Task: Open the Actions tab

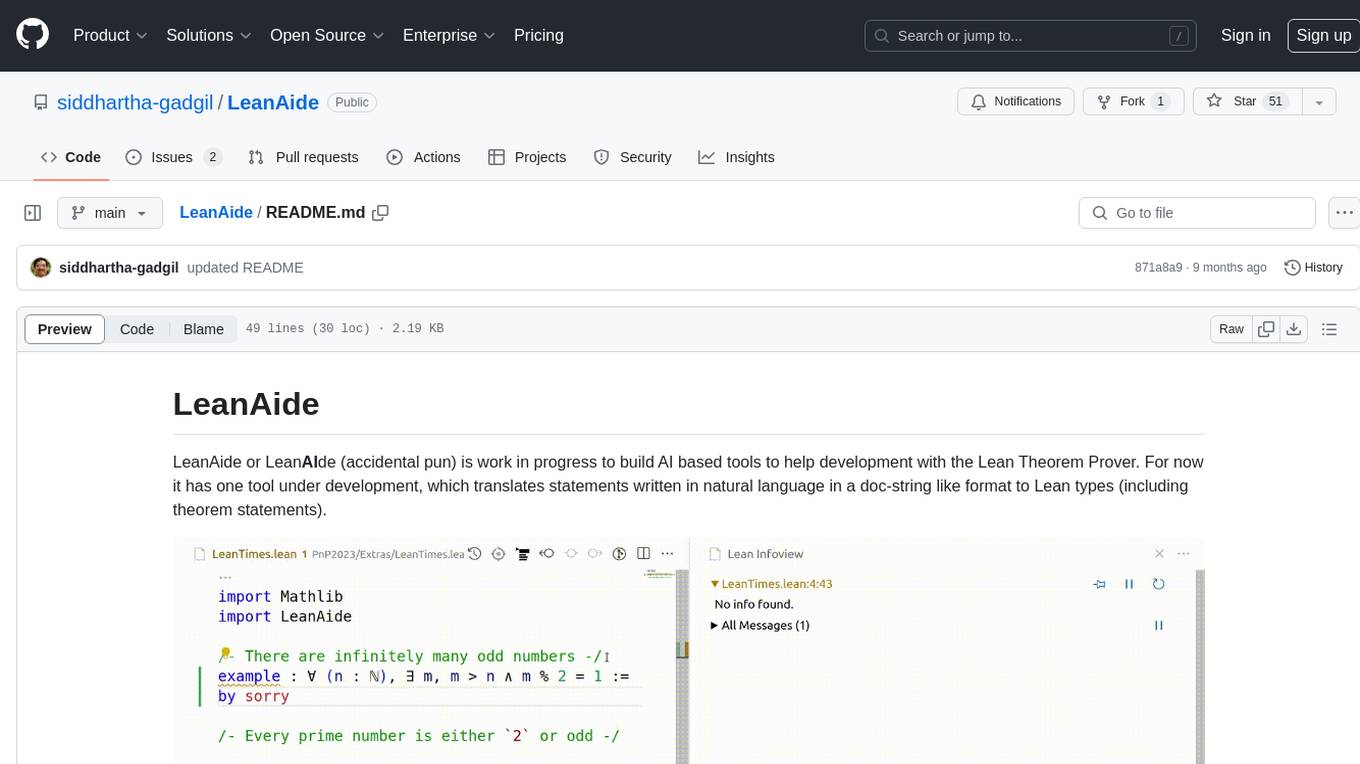Action: pos(423,157)
